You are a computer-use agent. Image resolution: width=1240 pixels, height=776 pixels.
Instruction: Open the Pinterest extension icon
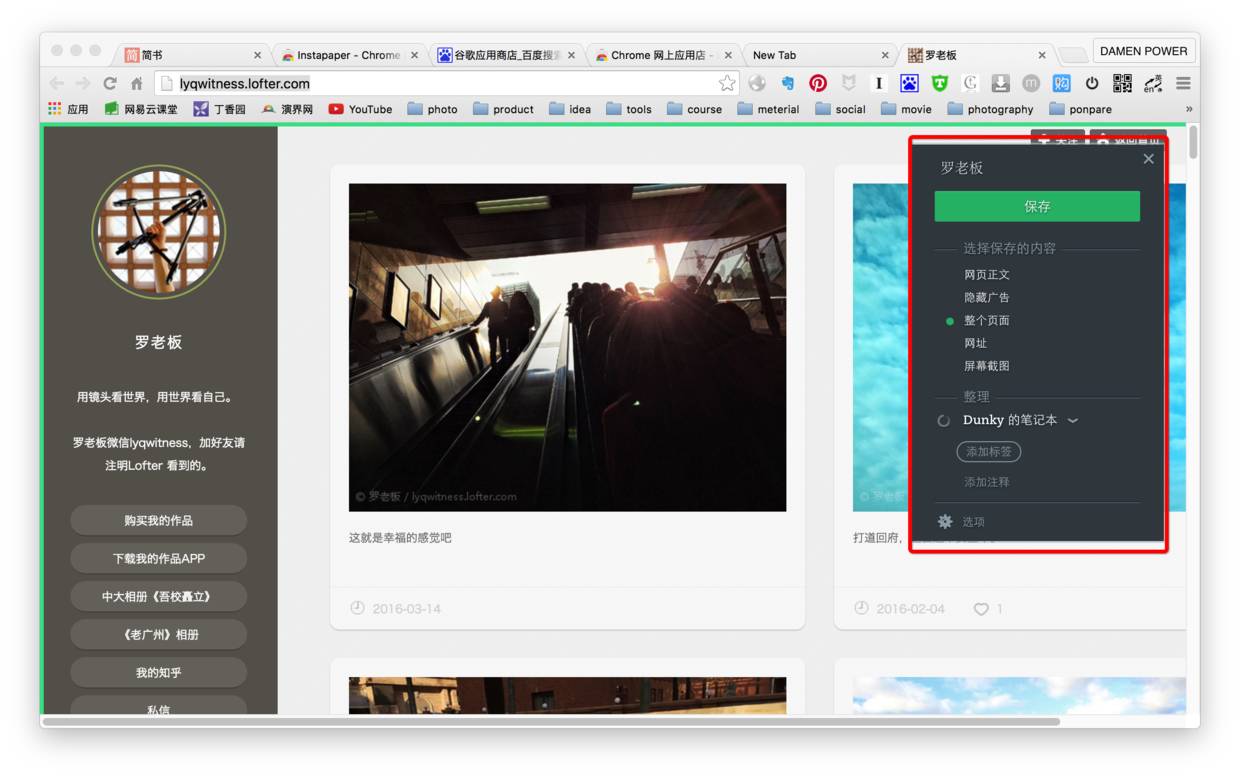point(818,83)
